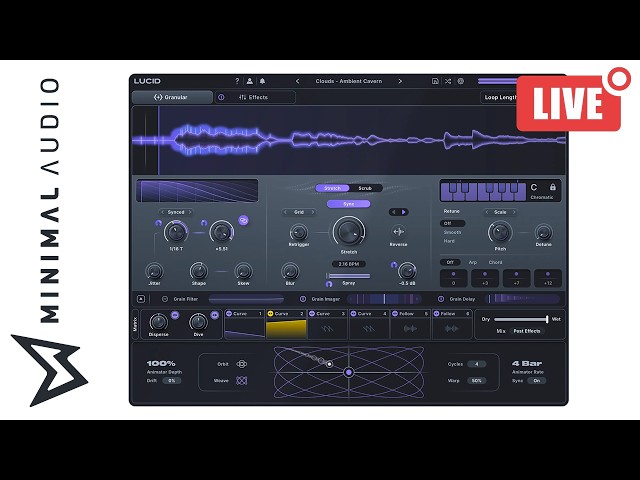This screenshot has height=480, width=640.
Task: Toggle the Effects power button
Action: 221,97
